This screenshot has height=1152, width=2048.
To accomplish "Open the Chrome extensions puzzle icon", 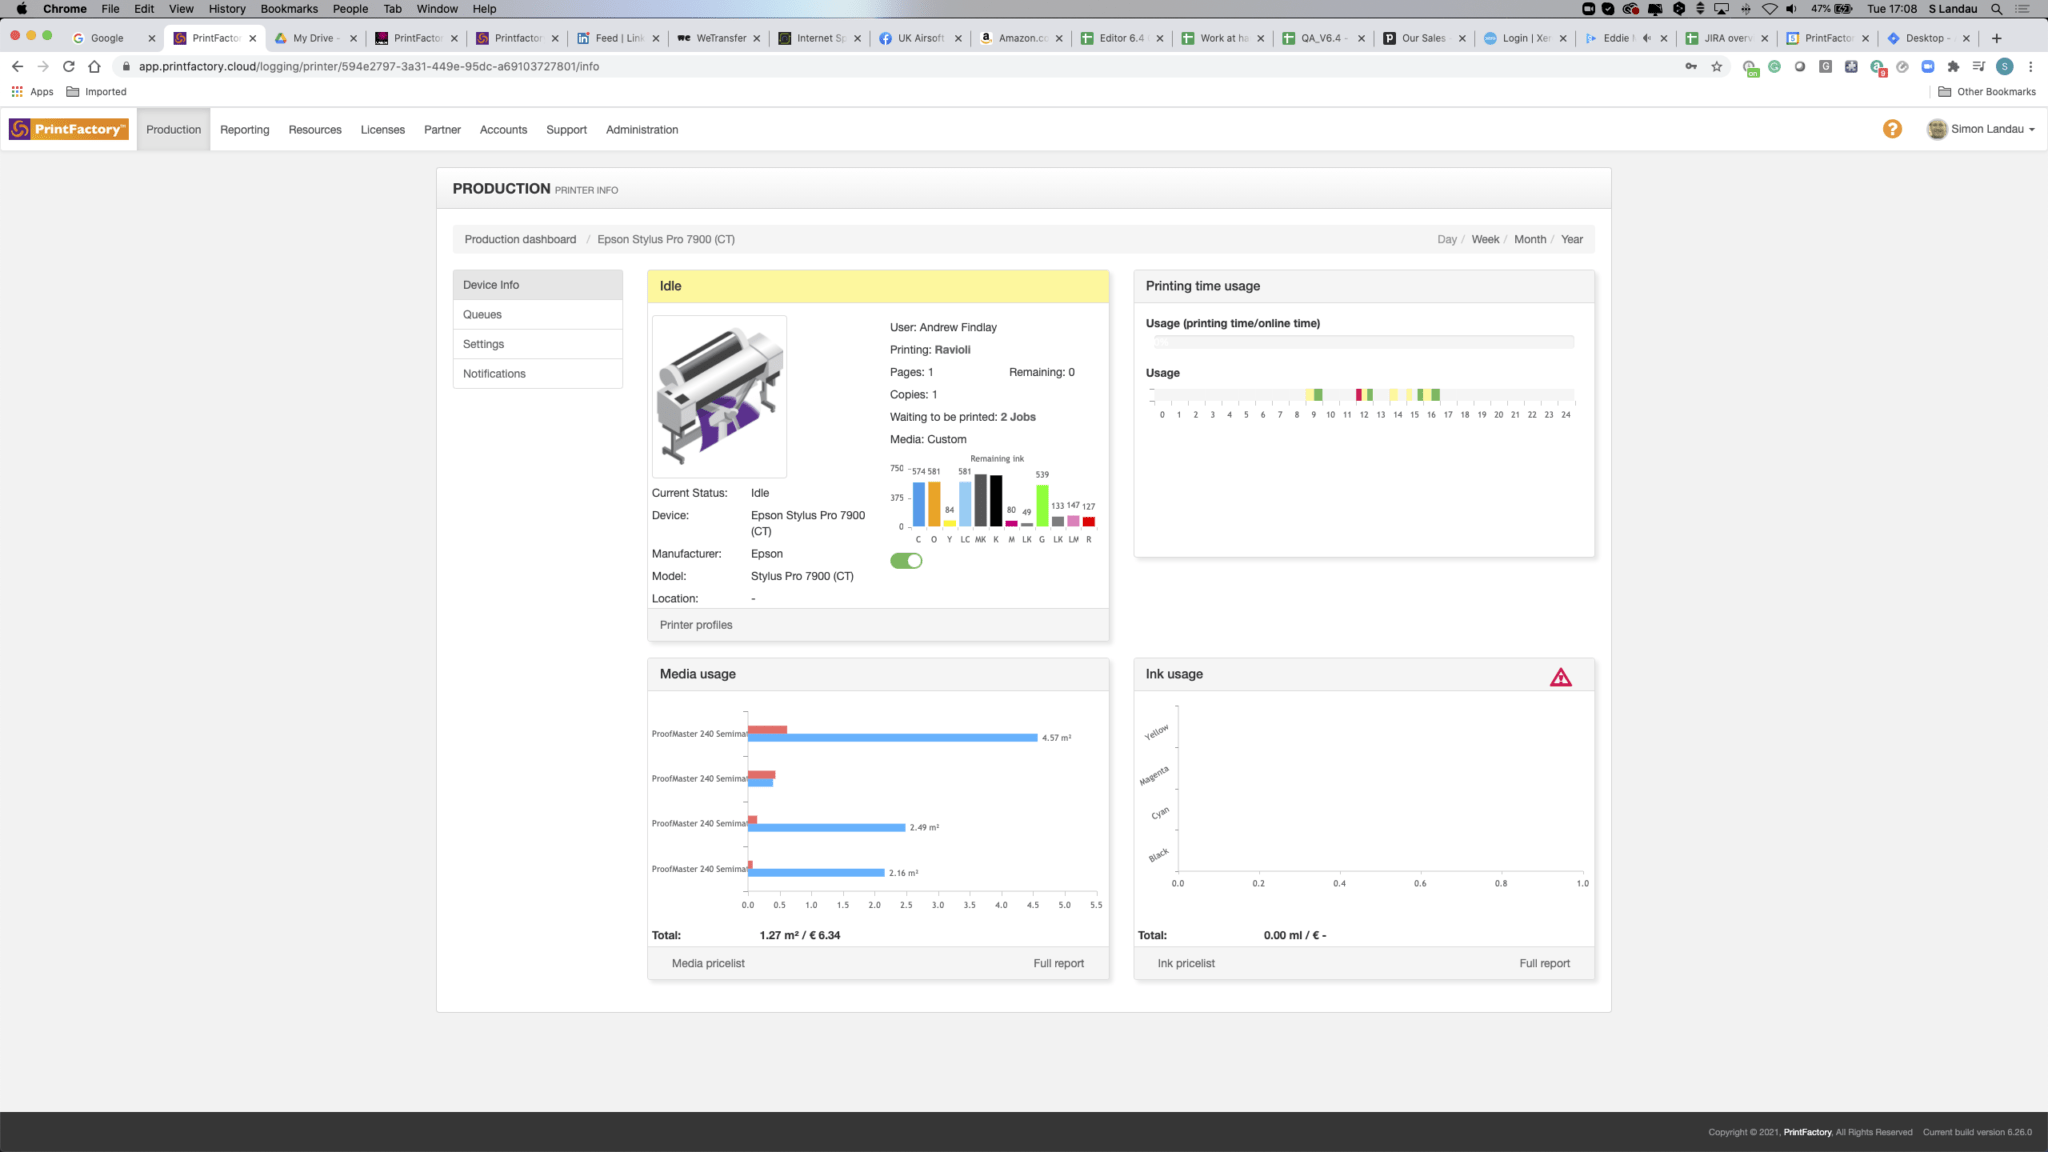I will [1953, 67].
